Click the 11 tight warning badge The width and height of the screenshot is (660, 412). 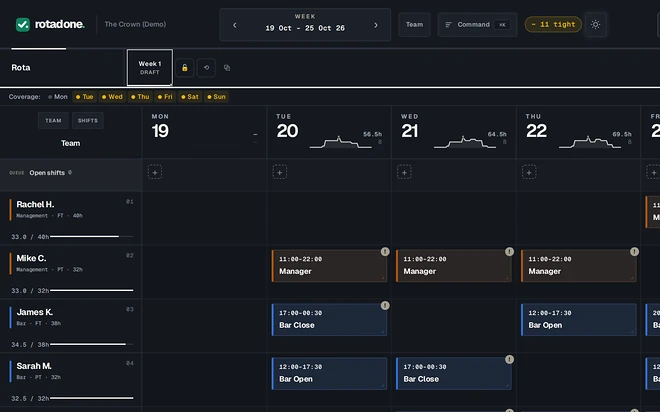click(x=553, y=24)
